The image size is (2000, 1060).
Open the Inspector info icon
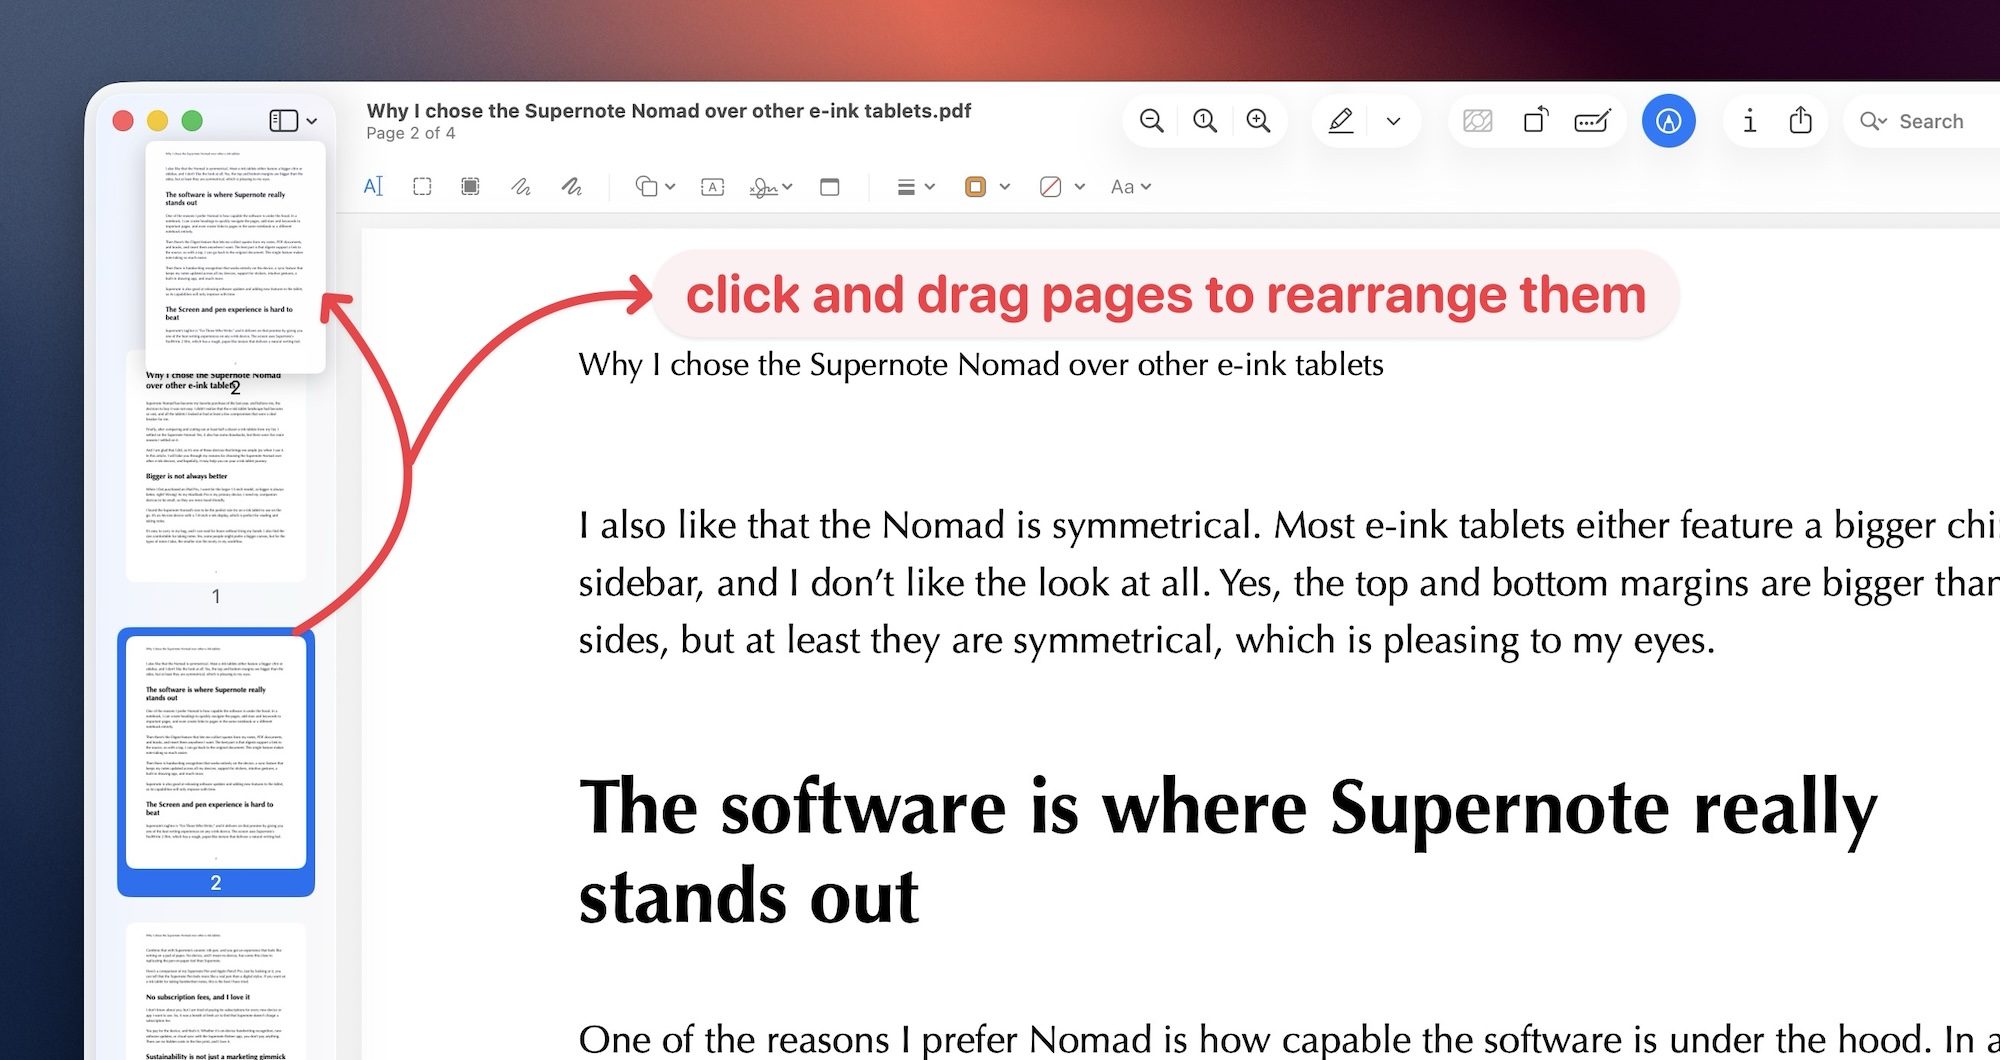coord(1749,121)
